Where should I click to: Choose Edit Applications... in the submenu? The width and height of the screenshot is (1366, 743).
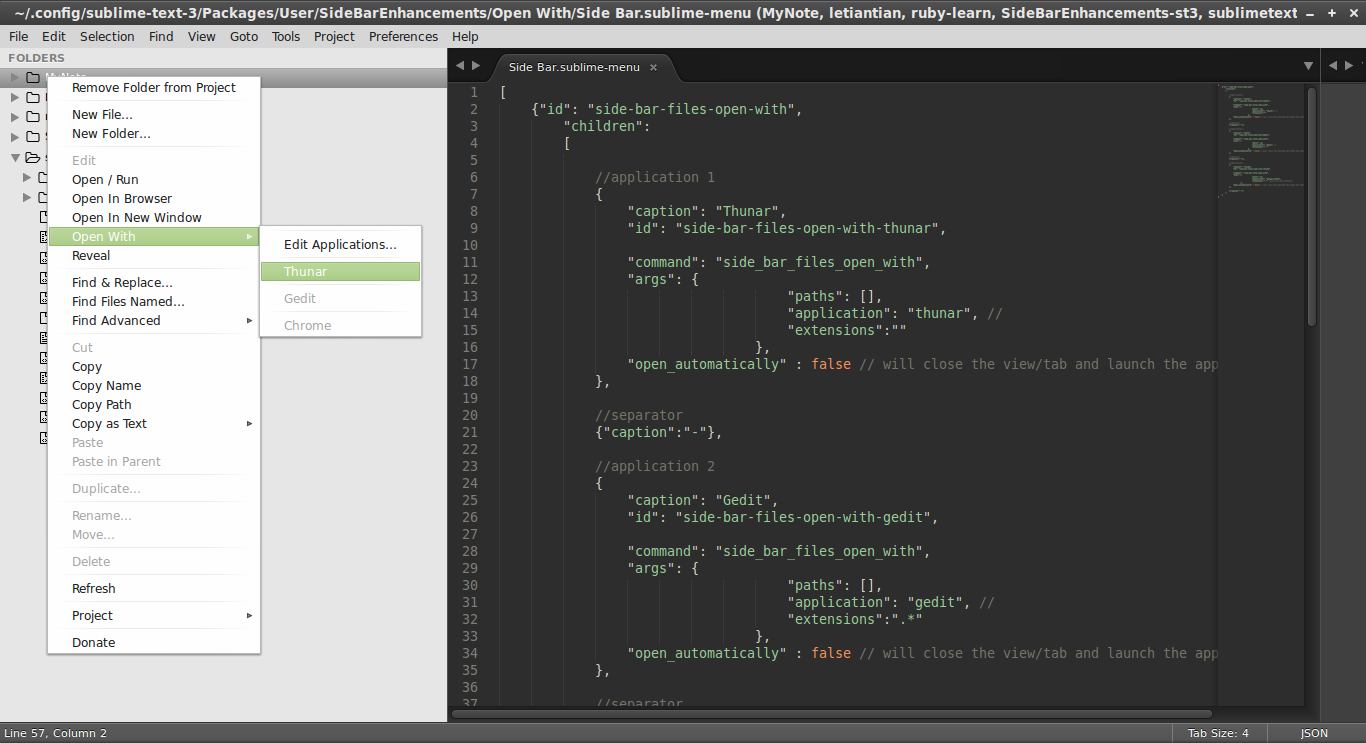(x=340, y=245)
